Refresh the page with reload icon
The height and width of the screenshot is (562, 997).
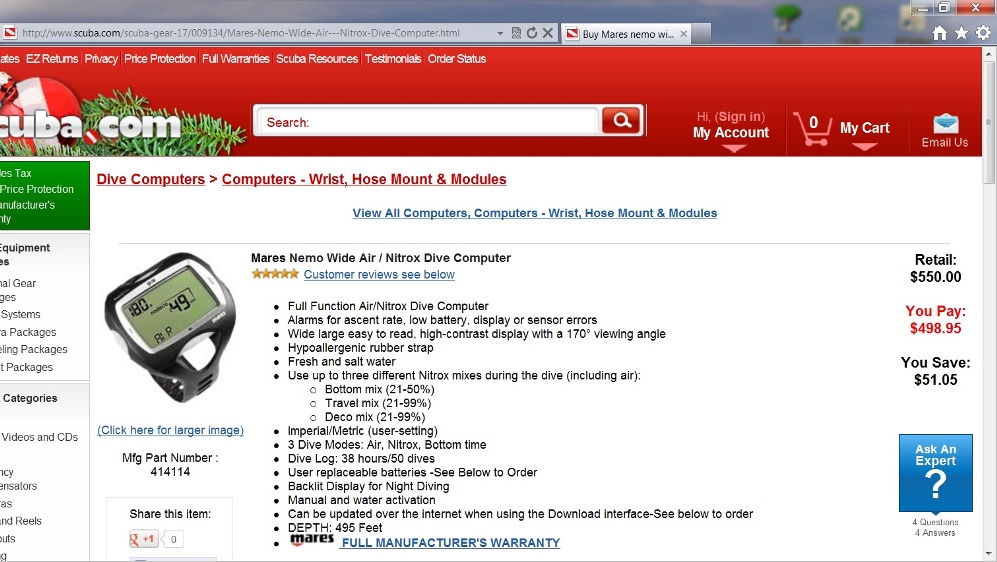pyautogui.click(x=532, y=33)
